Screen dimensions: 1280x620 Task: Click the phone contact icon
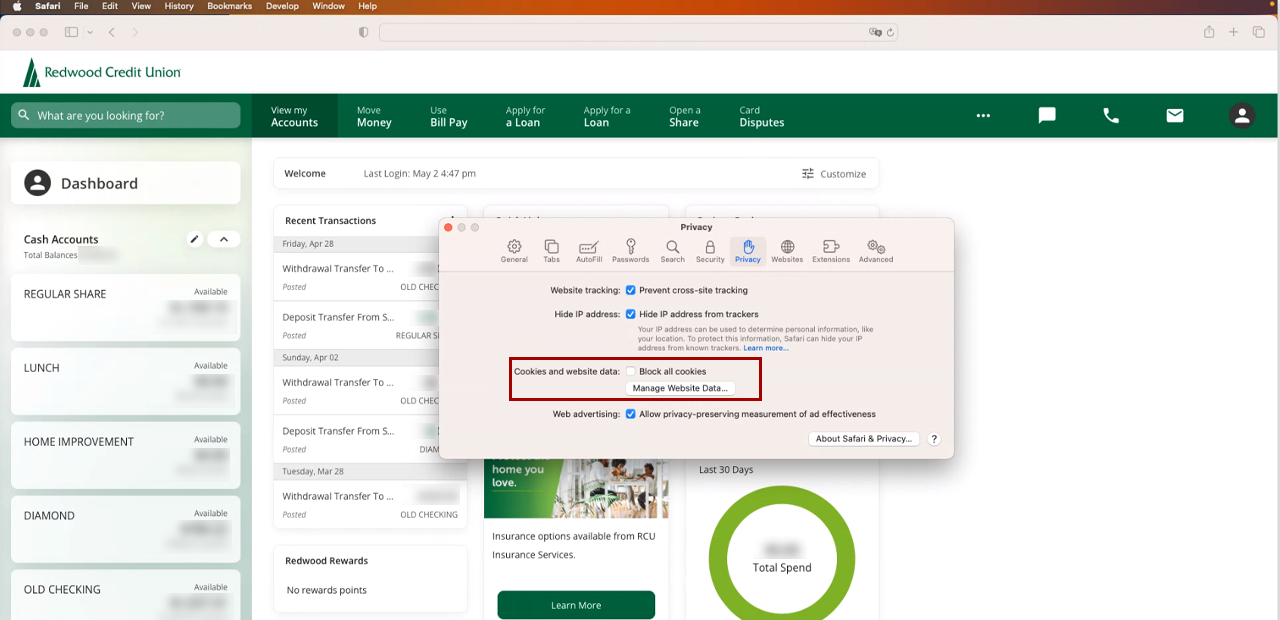pos(1111,115)
